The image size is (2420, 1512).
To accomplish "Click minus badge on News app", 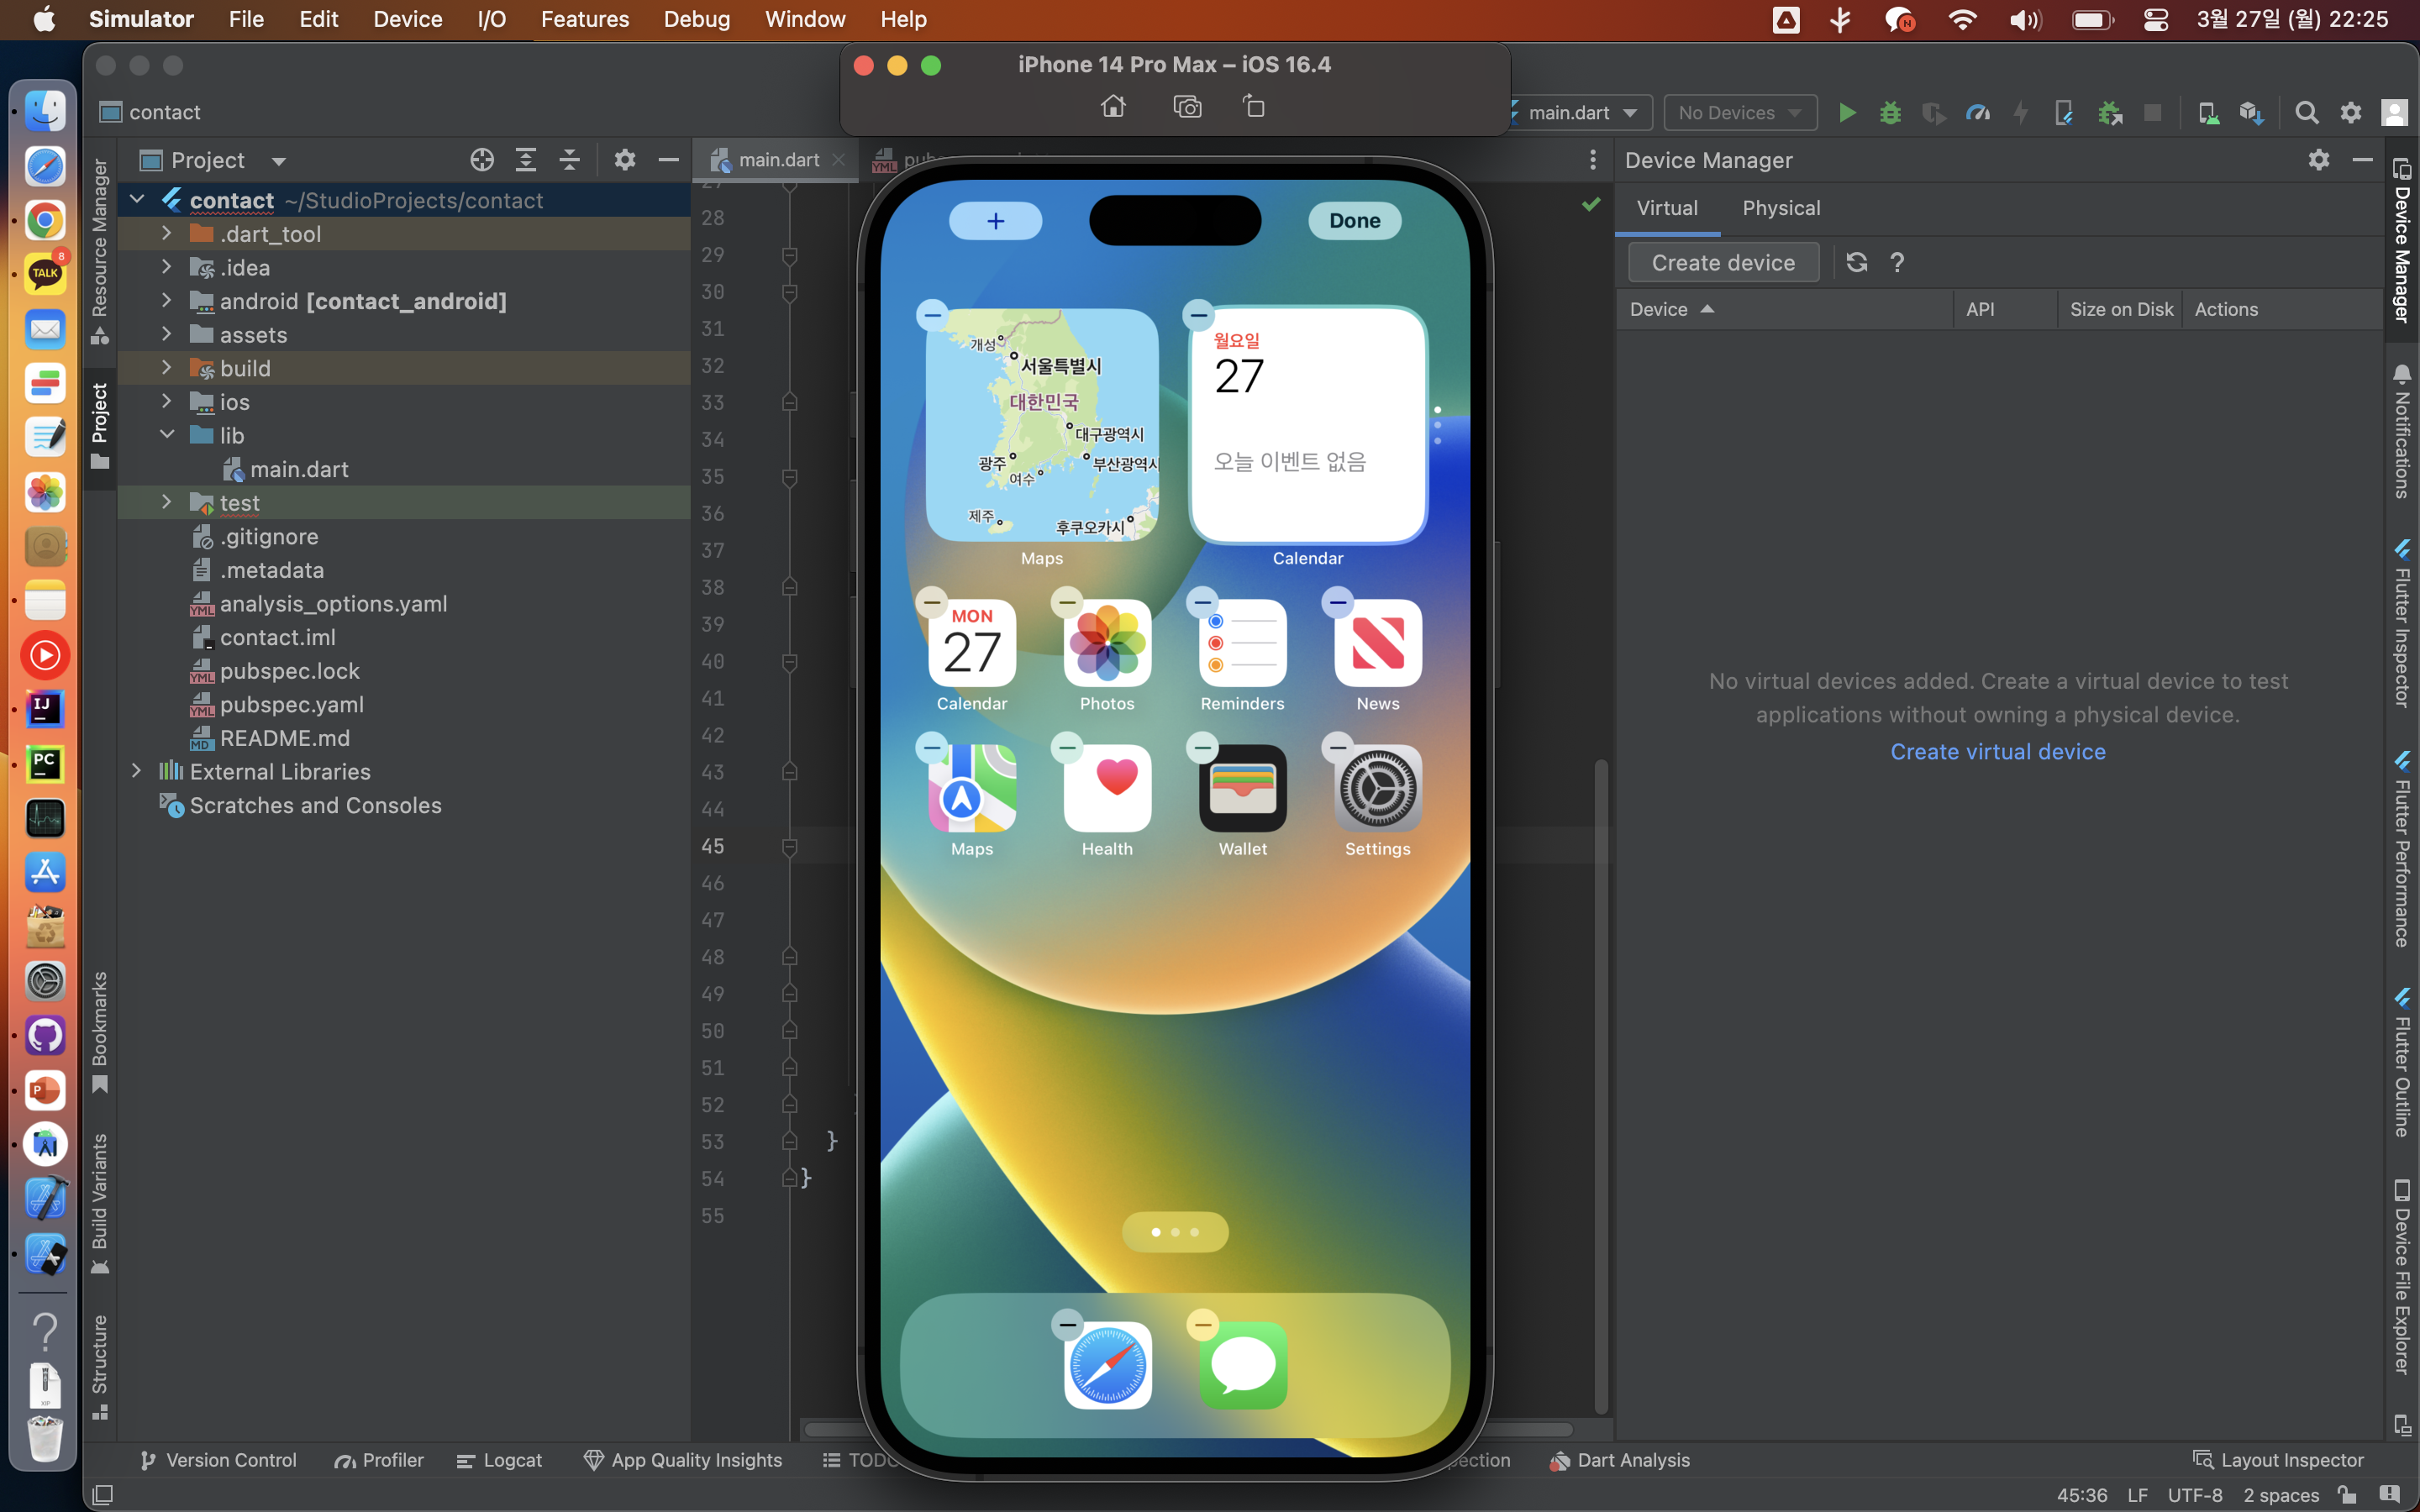I will pos(1337,602).
